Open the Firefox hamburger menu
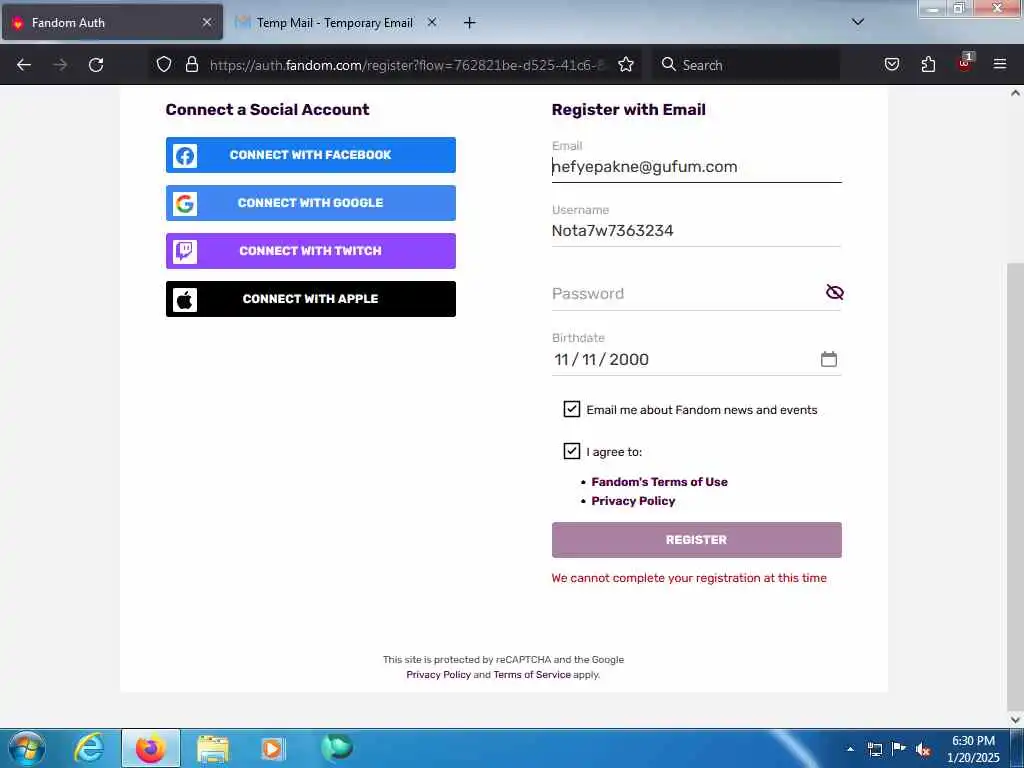This screenshot has width=1024, height=768. 999,64
